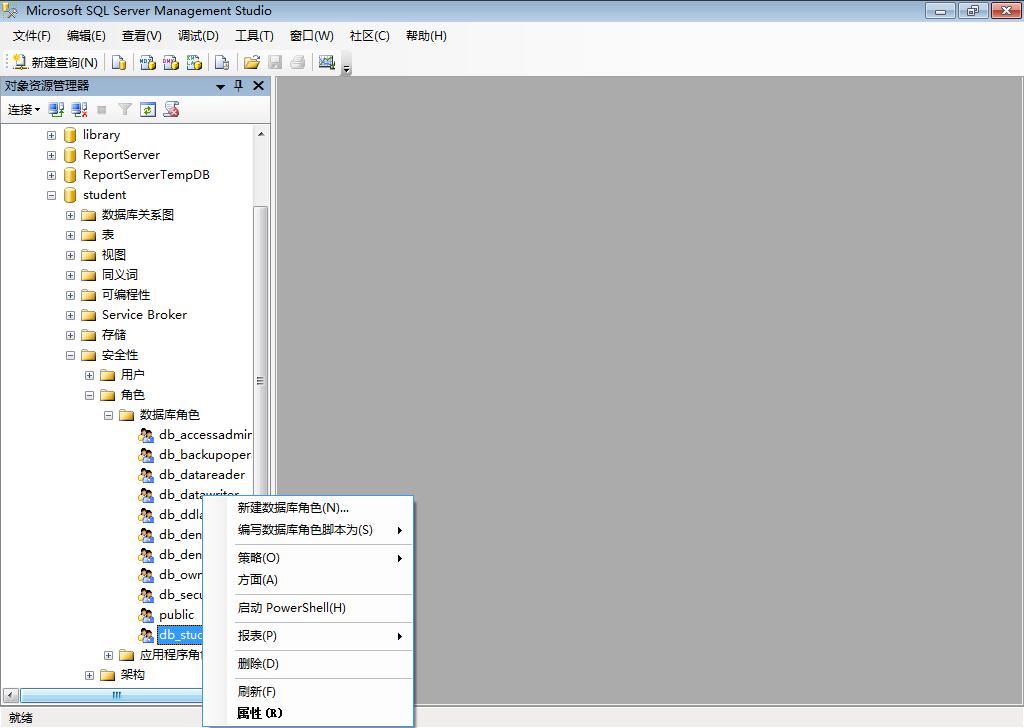Click the Activity Monitor icon
Viewport: 1024px width, 728px height.
click(327, 62)
